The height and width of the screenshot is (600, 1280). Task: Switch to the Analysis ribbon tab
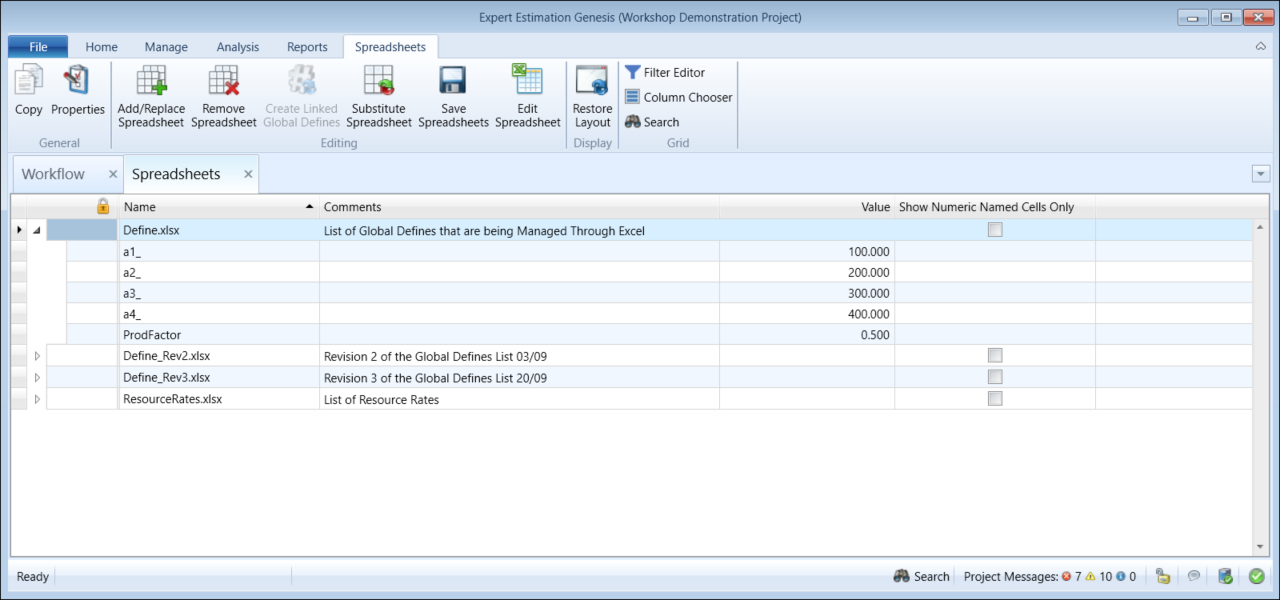click(x=237, y=47)
